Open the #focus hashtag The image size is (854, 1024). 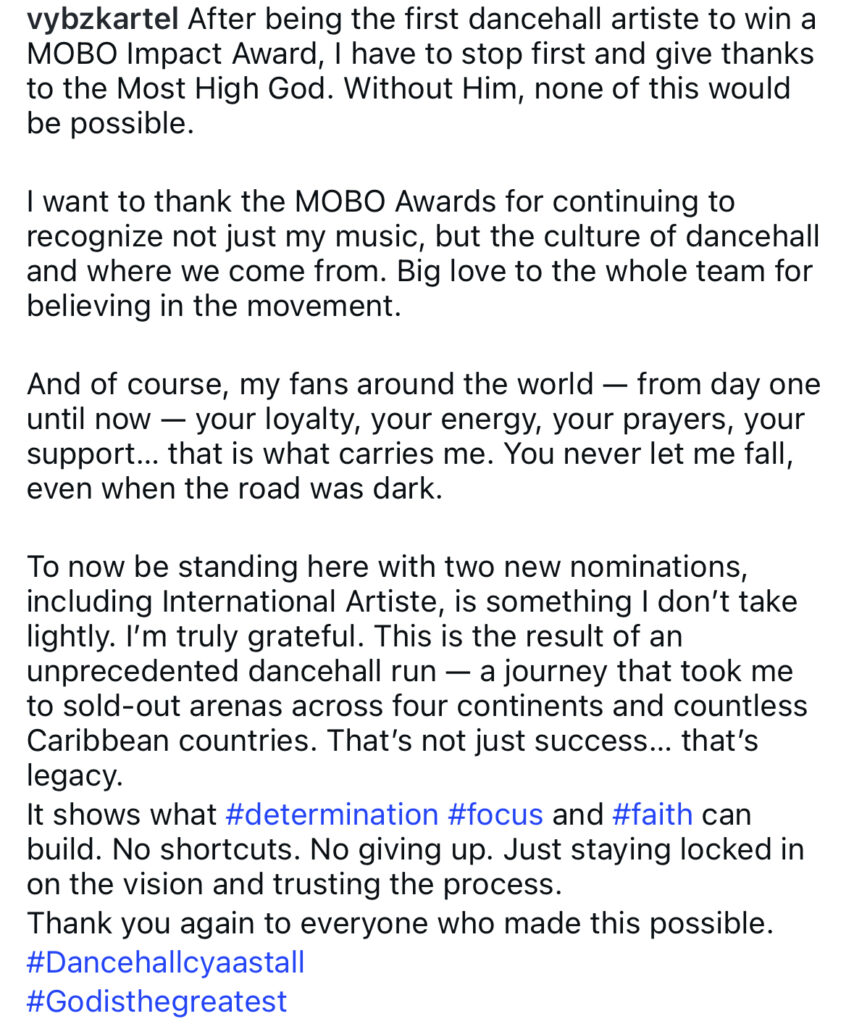(x=495, y=815)
